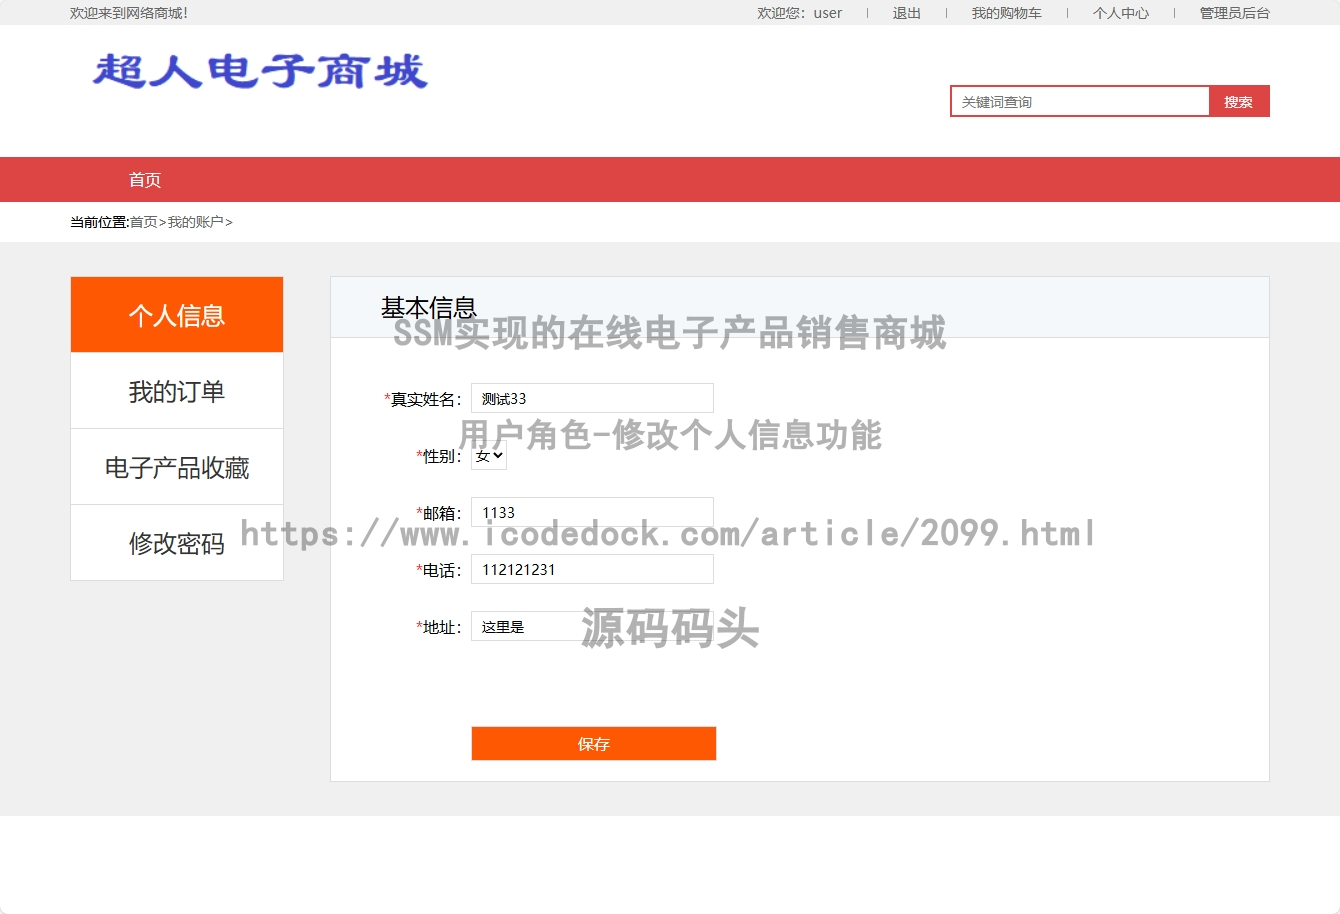Click the 欢迎来到网络商城! greeting text

tap(129, 13)
